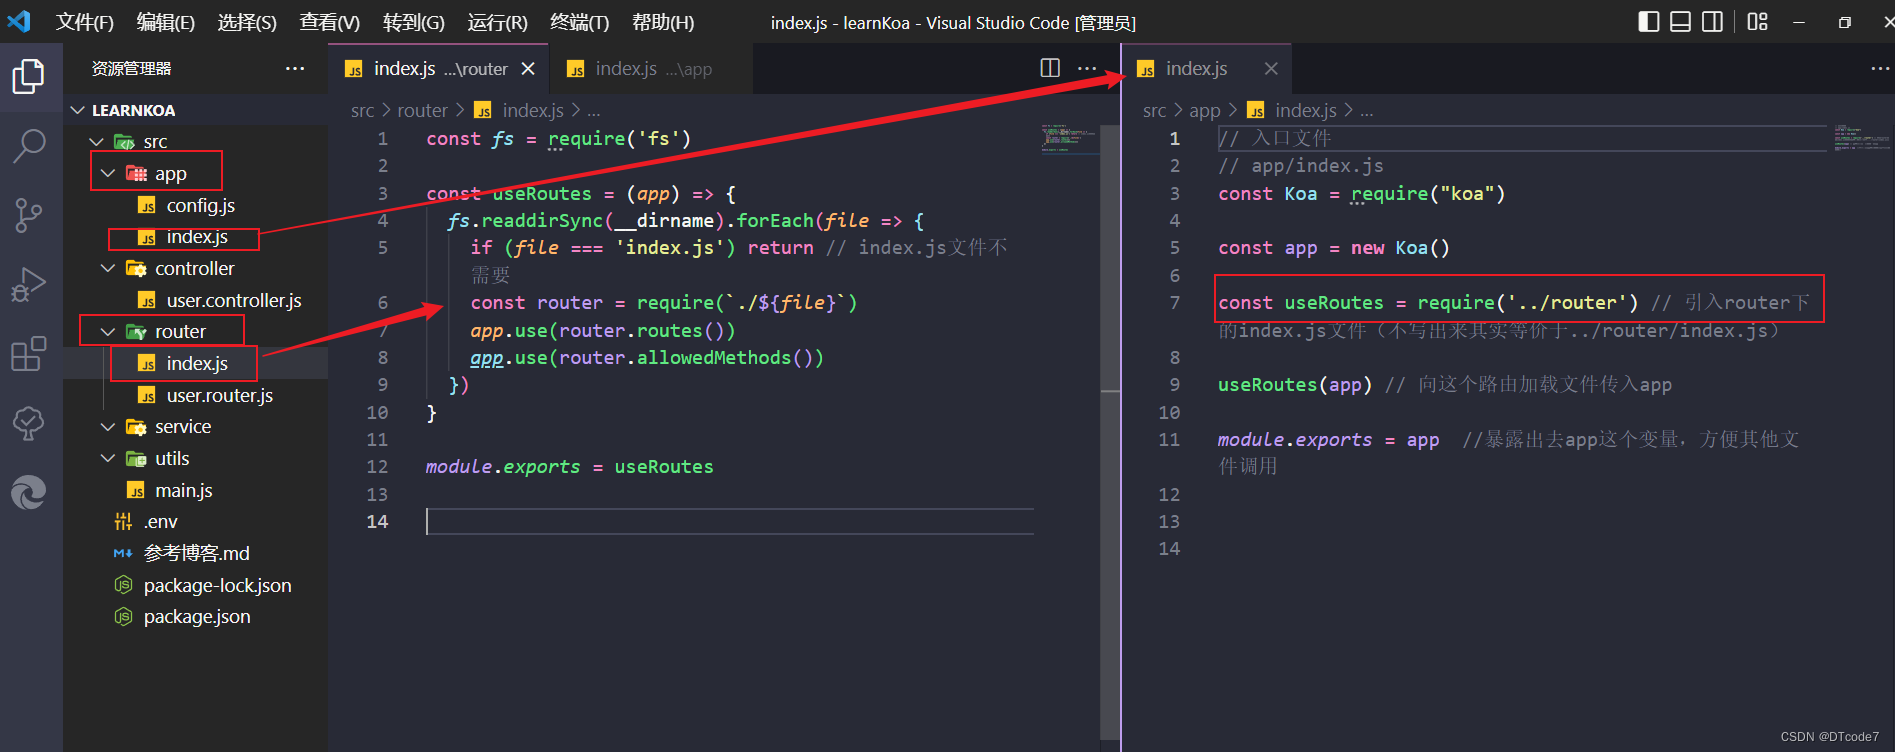Toggle primary side bar layout icon

[1649, 22]
